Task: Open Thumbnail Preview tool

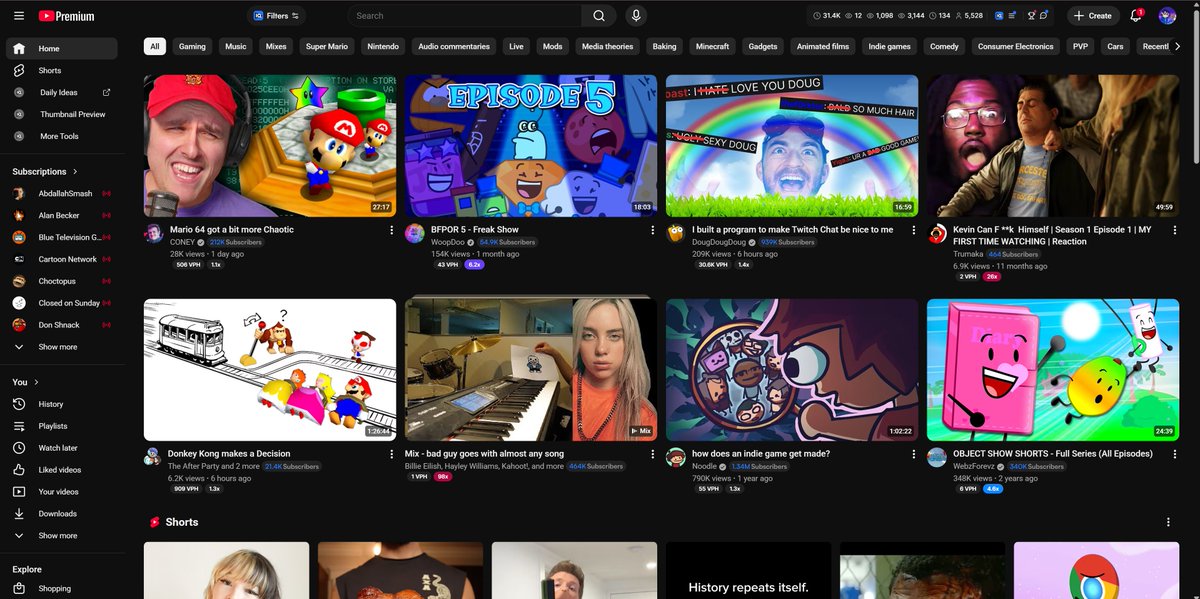Action: [61, 114]
